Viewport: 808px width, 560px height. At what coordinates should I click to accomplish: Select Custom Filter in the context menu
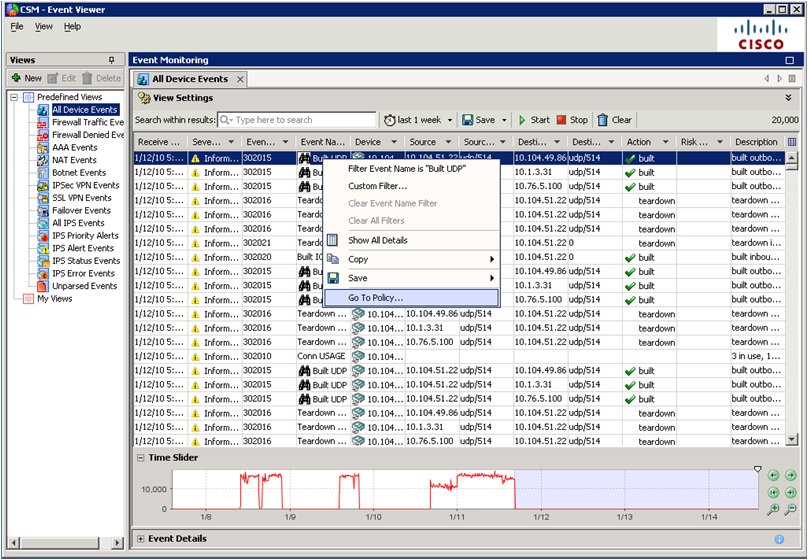click(411, 186)
